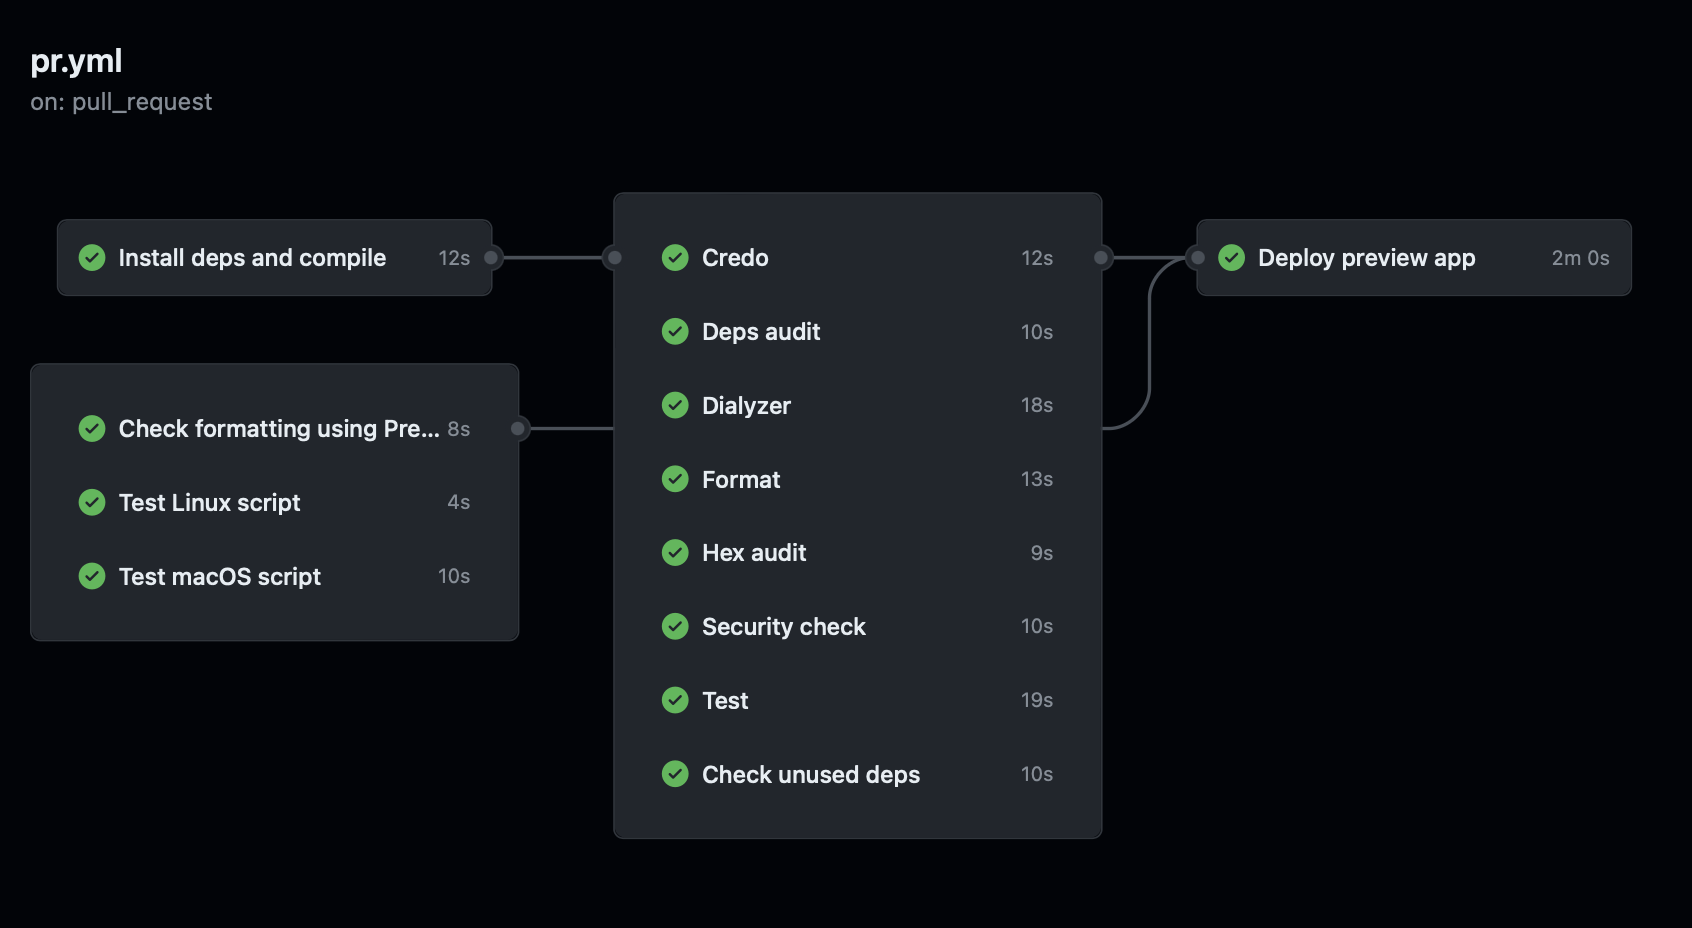Image resolution: width=1692 pixels, height=928 pixels.
Task: Click the output connector dot on Install deps
Action: click(491, 258)
